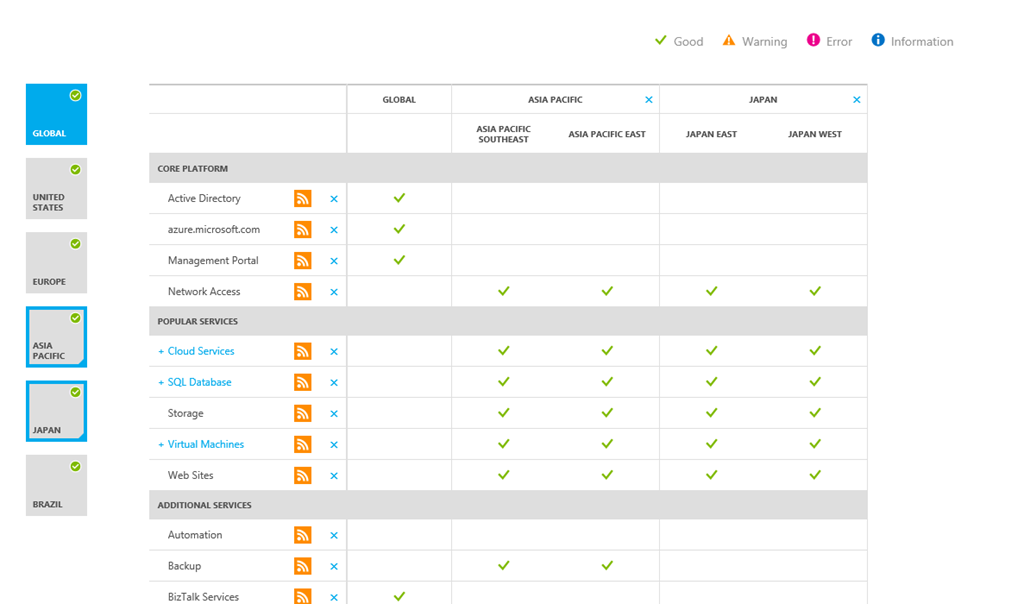Click the Storage RSS feed icon
This screenshot has width=1024, height=604.
click(303, 414)
